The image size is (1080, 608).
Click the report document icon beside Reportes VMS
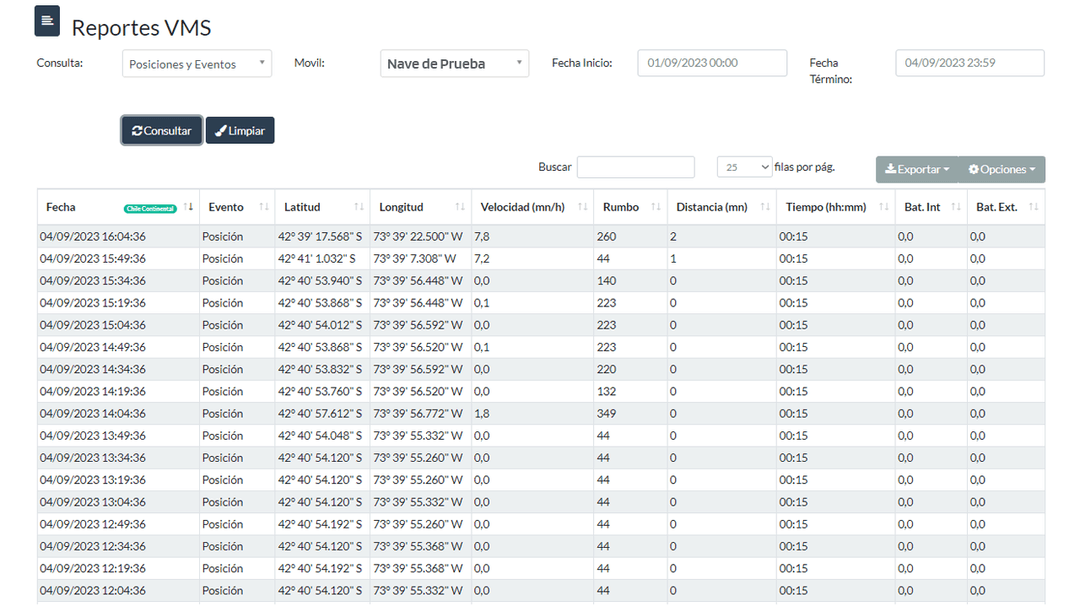[x=46, y=20]
